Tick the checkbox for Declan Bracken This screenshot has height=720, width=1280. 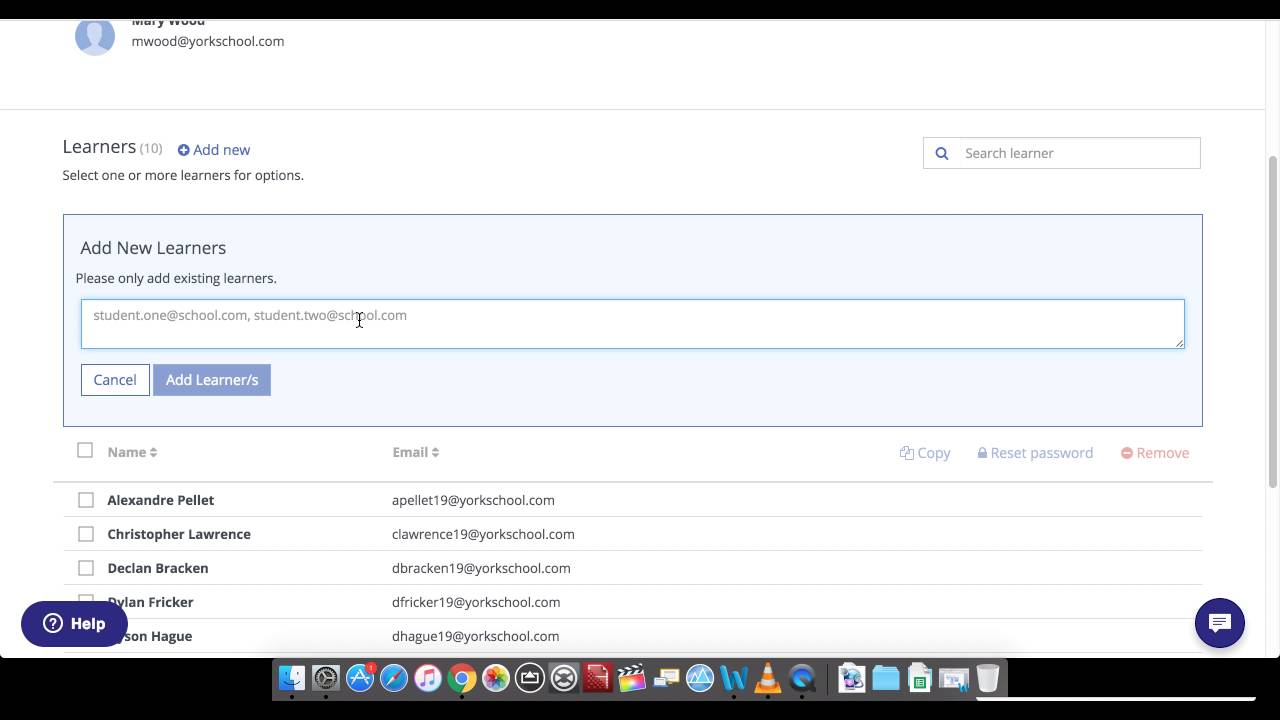(x=86, y=568)
